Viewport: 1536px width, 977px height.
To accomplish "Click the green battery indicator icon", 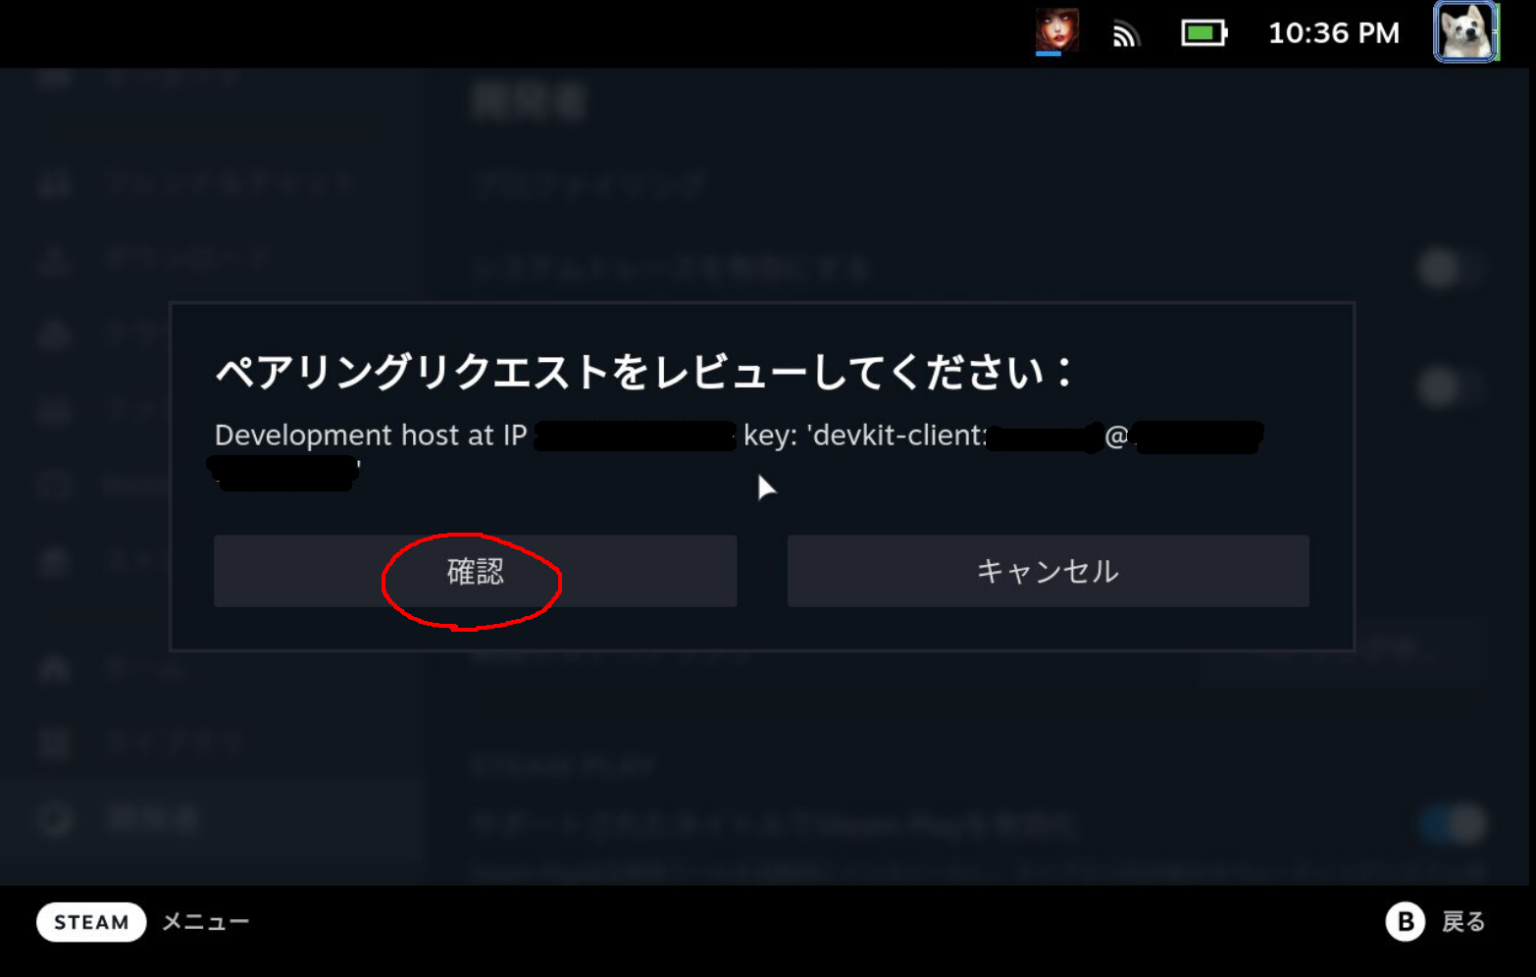I will [1203, 33].
